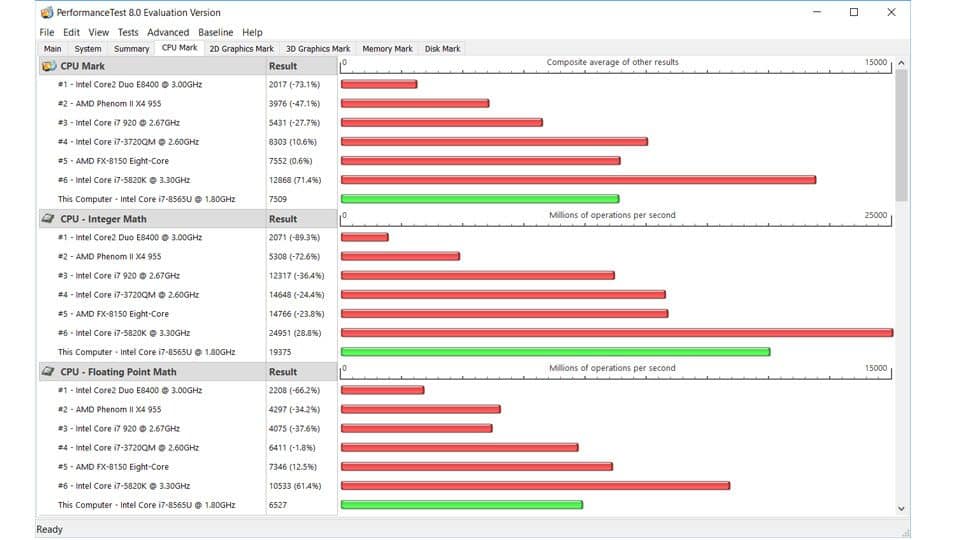The height and width of the screenshot is (540, 960).
Task: Select the Summary tab
Action: tap(132, 48)
